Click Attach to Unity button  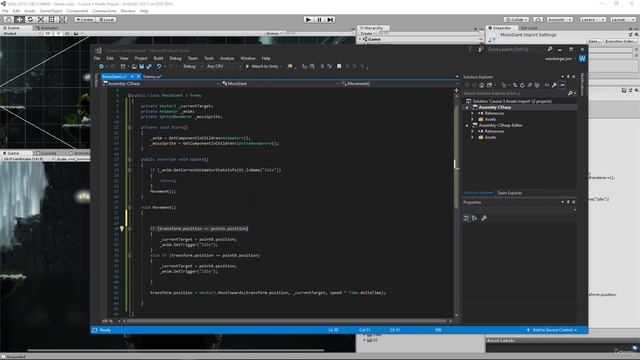click(x=263, y=67)
